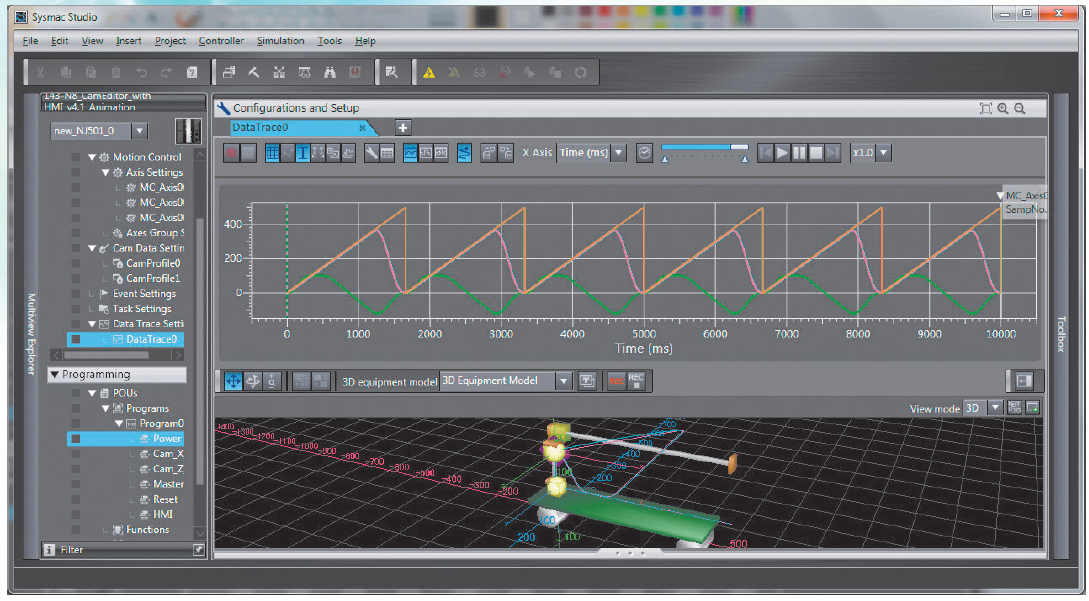Skip to start of trace playback

[765, 153]
